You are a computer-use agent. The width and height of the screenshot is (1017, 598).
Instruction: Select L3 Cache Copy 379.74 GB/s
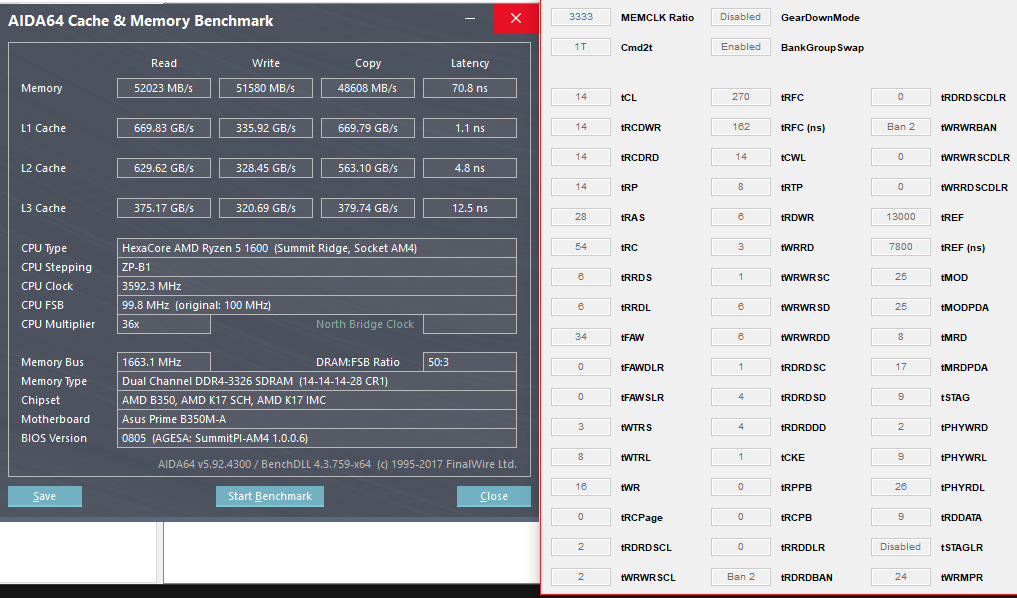(x=368, y=208)
